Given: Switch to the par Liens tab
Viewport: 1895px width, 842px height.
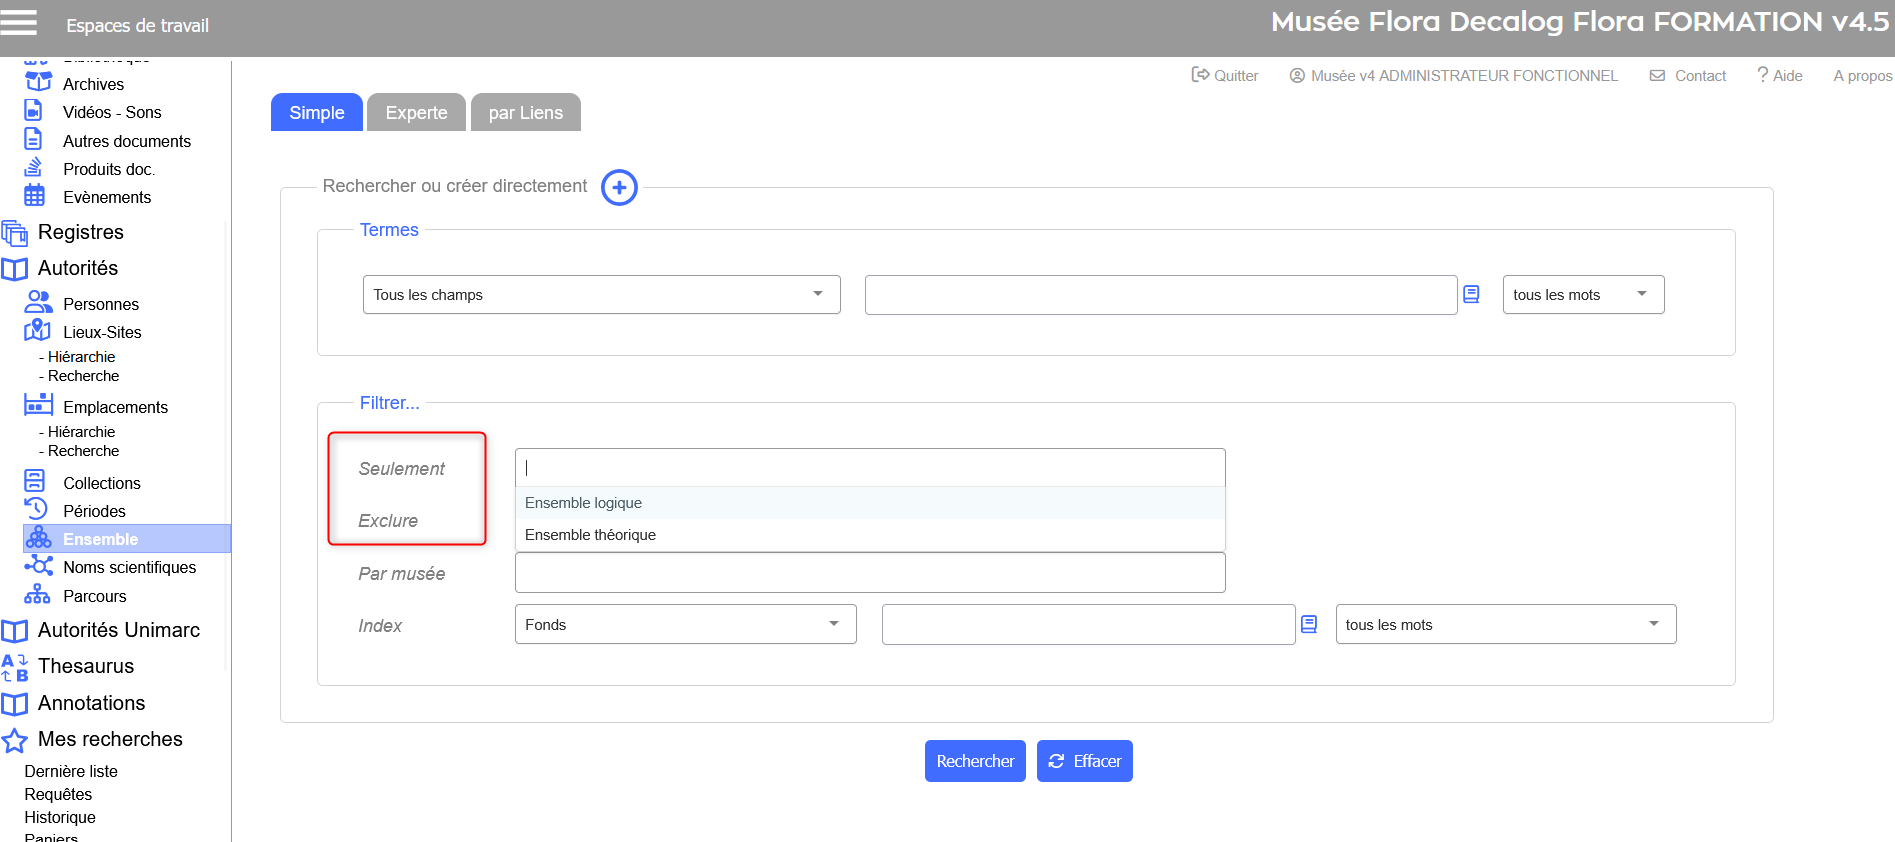Looking at the screenshot, I should tap(525, 113).
